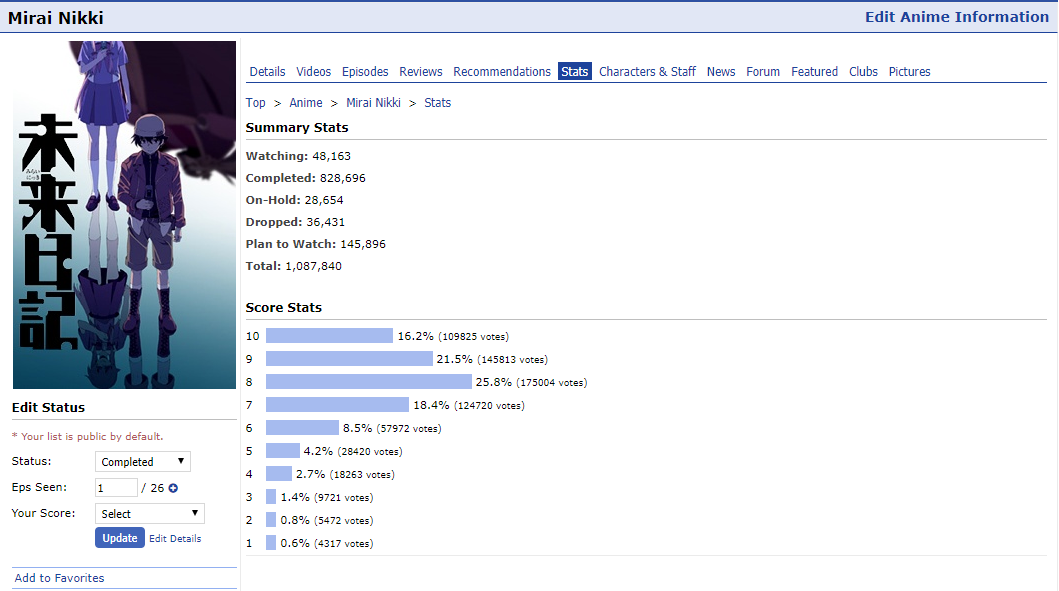The width and height of the screenshot is (1059, 591).
Task: Click the score 6 bar in Score Stats
Action: (x=302, y=428)
